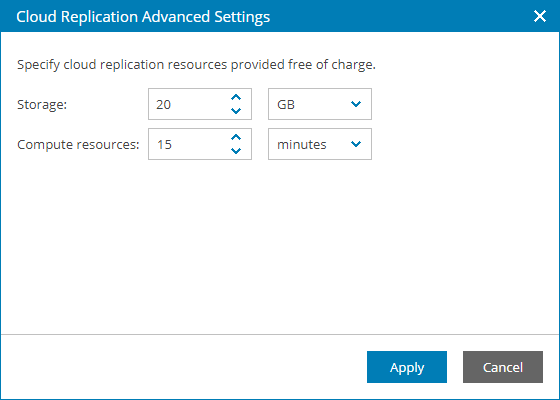Image resolution: width=560 pixels, height=400 pixels.
Task: Click the 'Compute resources:' label
Action: coord(78,145)
